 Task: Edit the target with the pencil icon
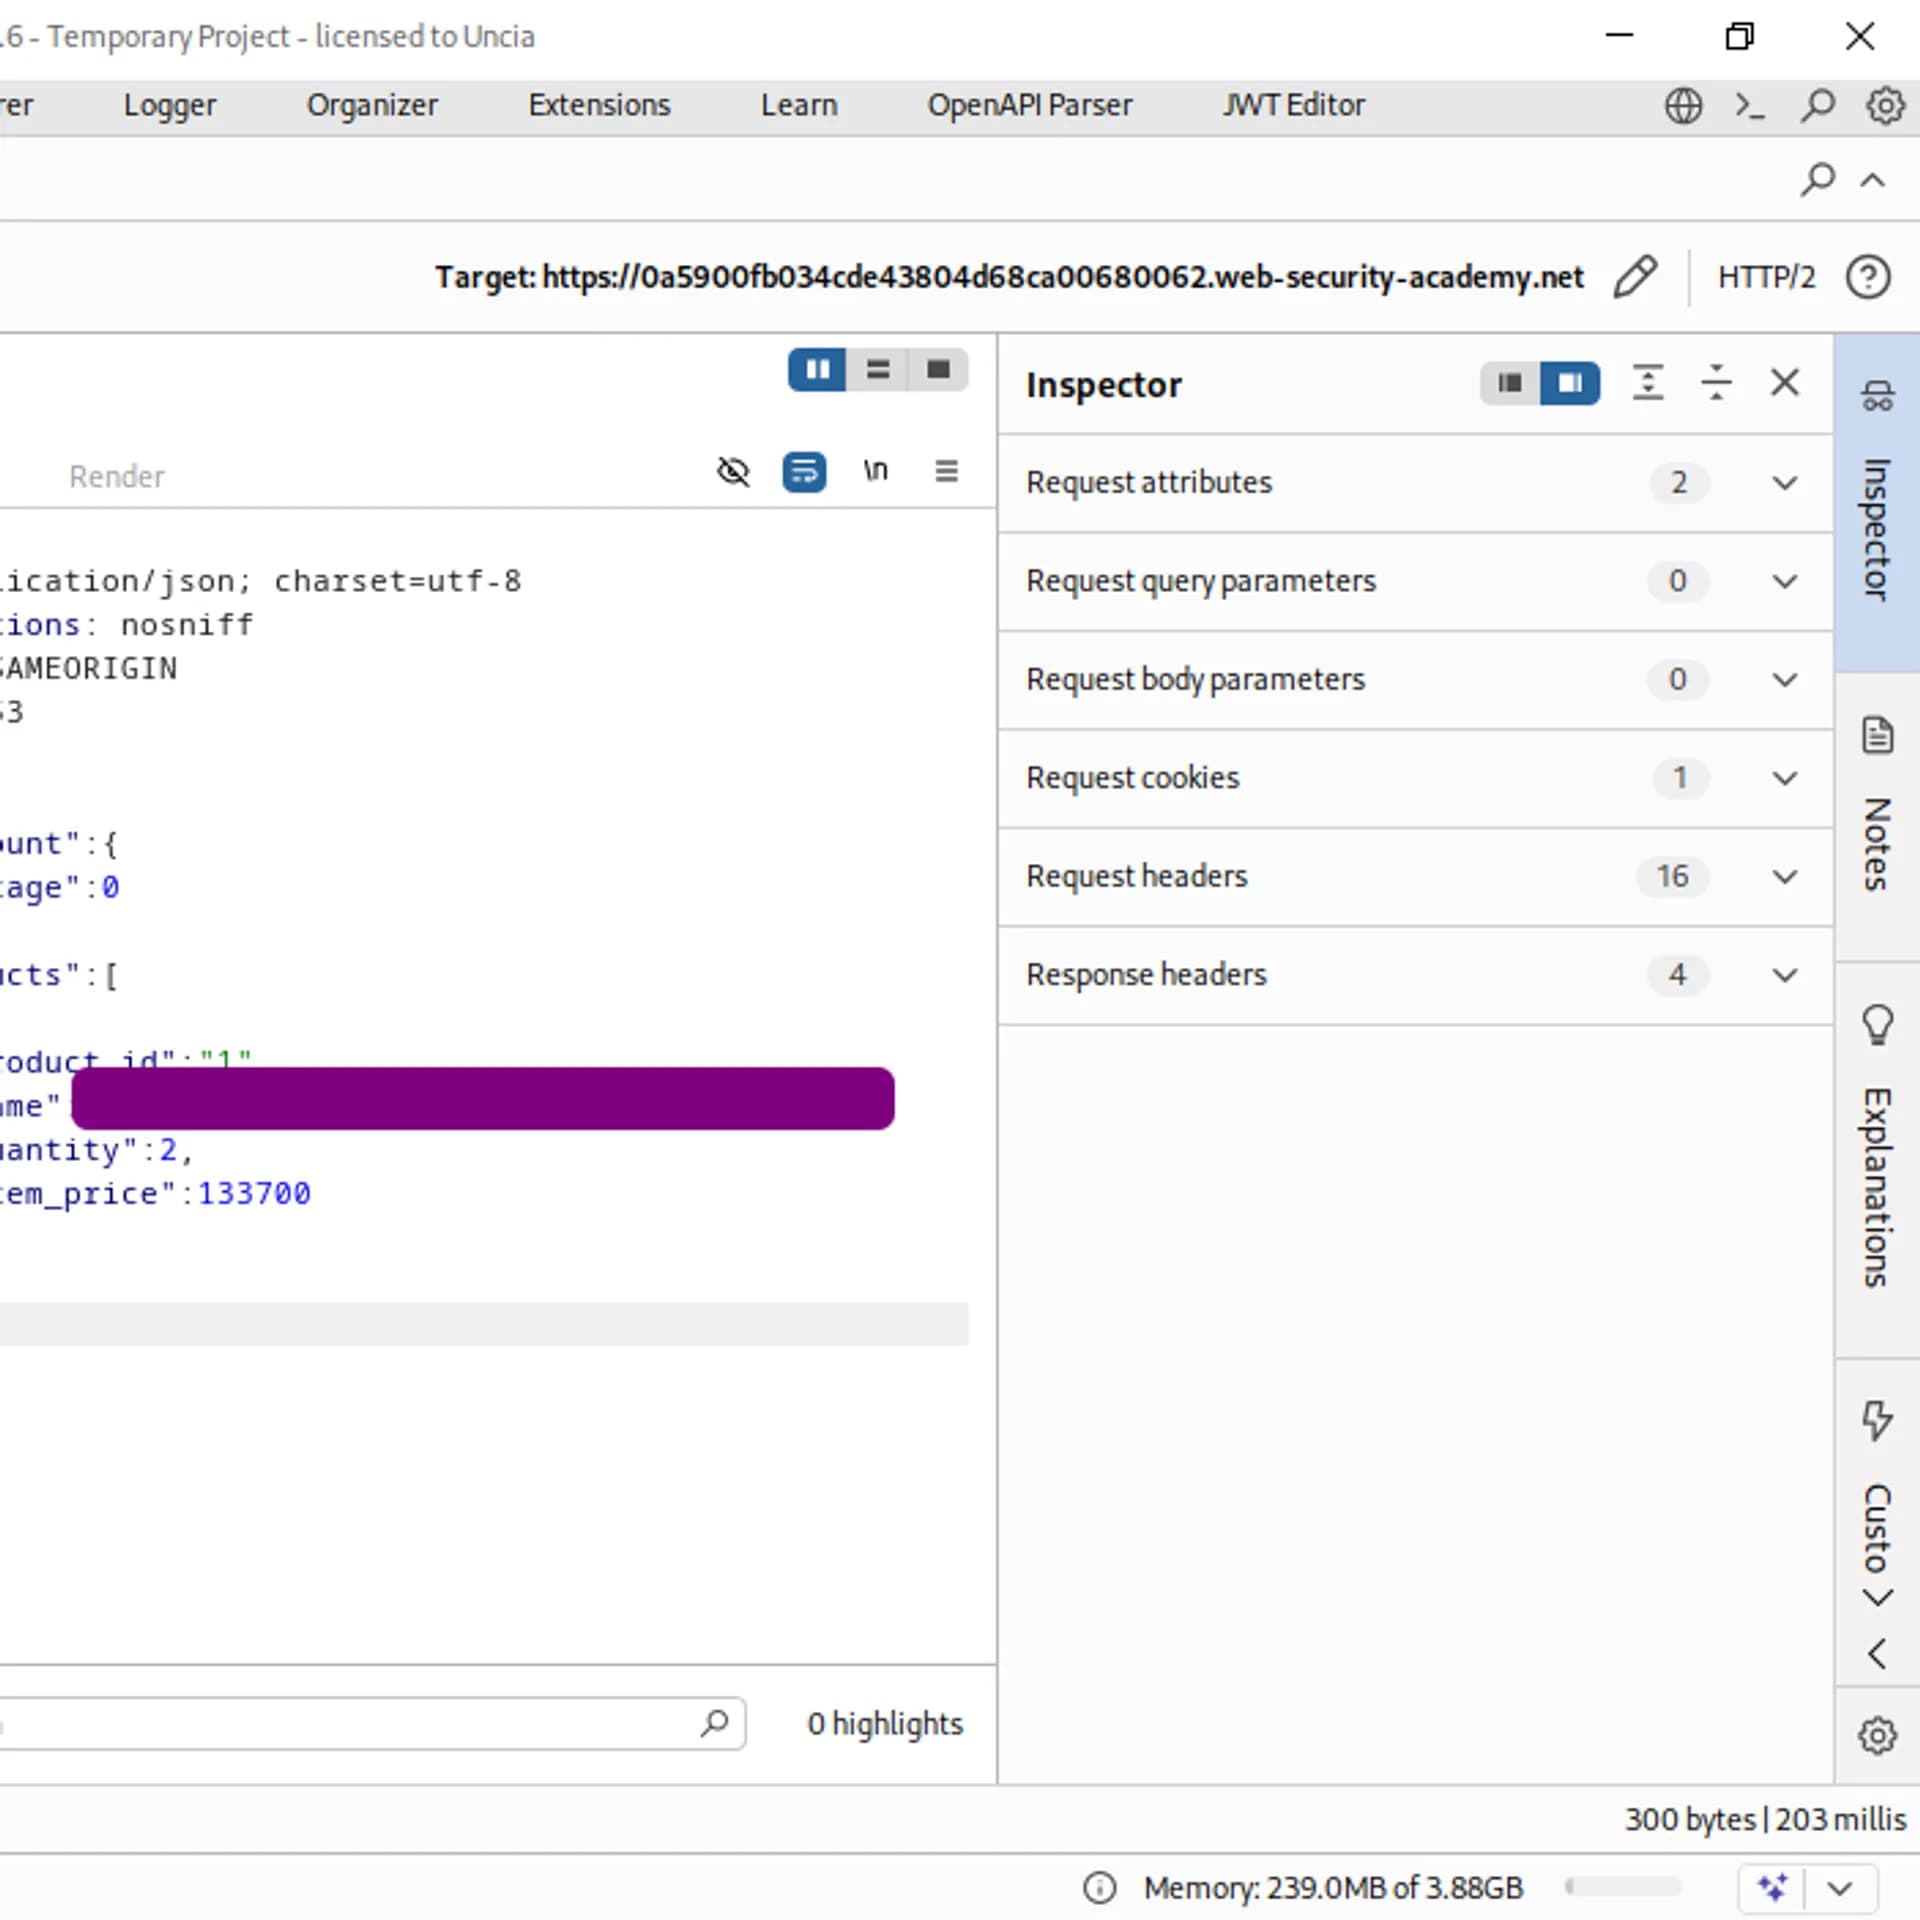pos(1635,276)
